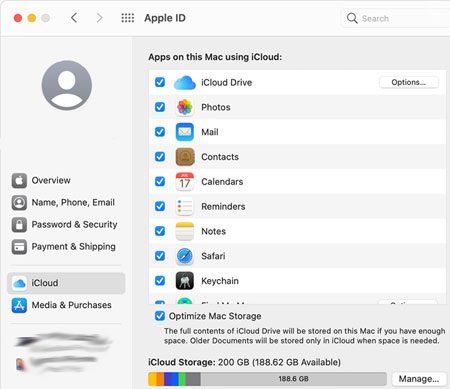
Task: Disable Optimize Mac Storage checkbox
Action: pos(160,316)
